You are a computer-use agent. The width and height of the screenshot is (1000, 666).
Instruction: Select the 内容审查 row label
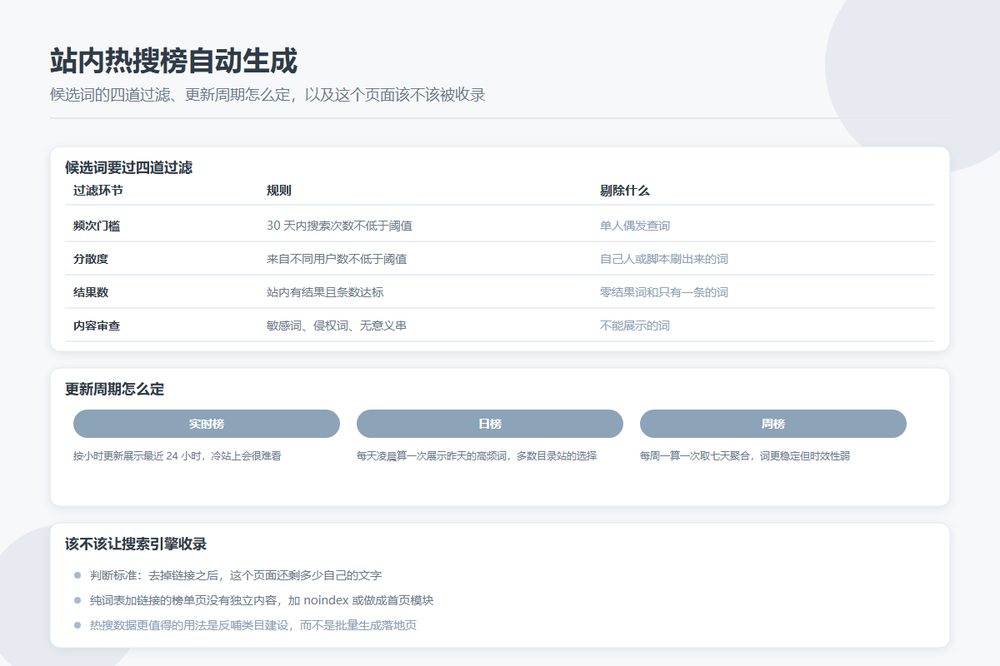(x=96, y=325)
